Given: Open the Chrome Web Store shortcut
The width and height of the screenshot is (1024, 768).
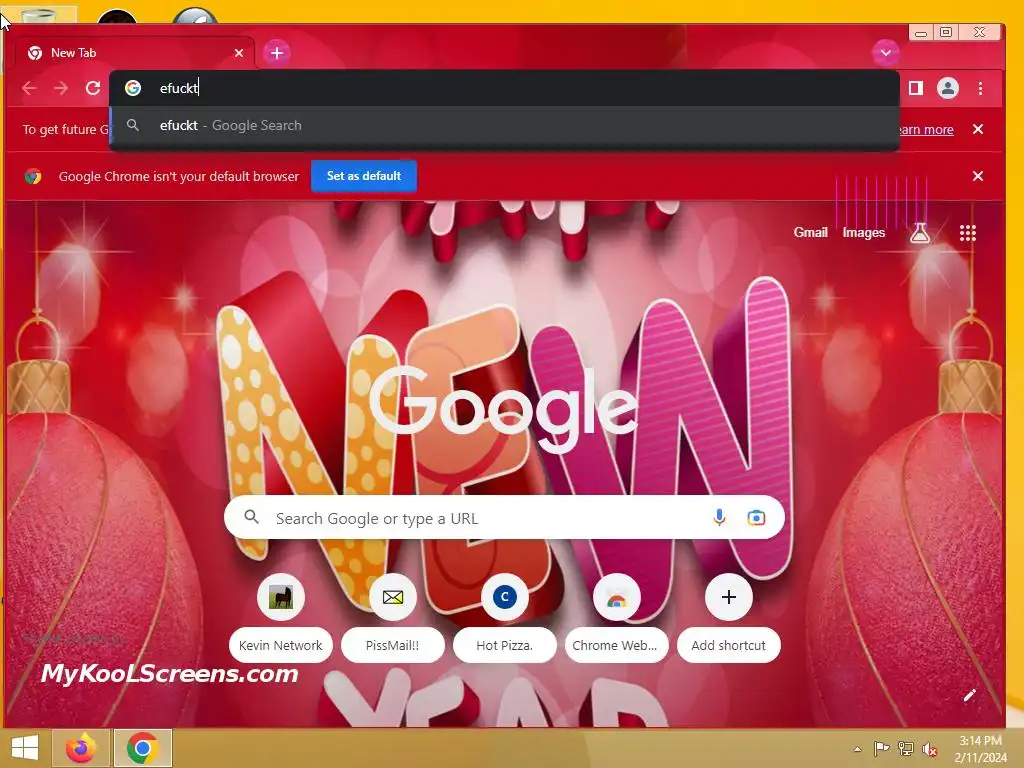Looking at the screenshot, I should (616, 618).
